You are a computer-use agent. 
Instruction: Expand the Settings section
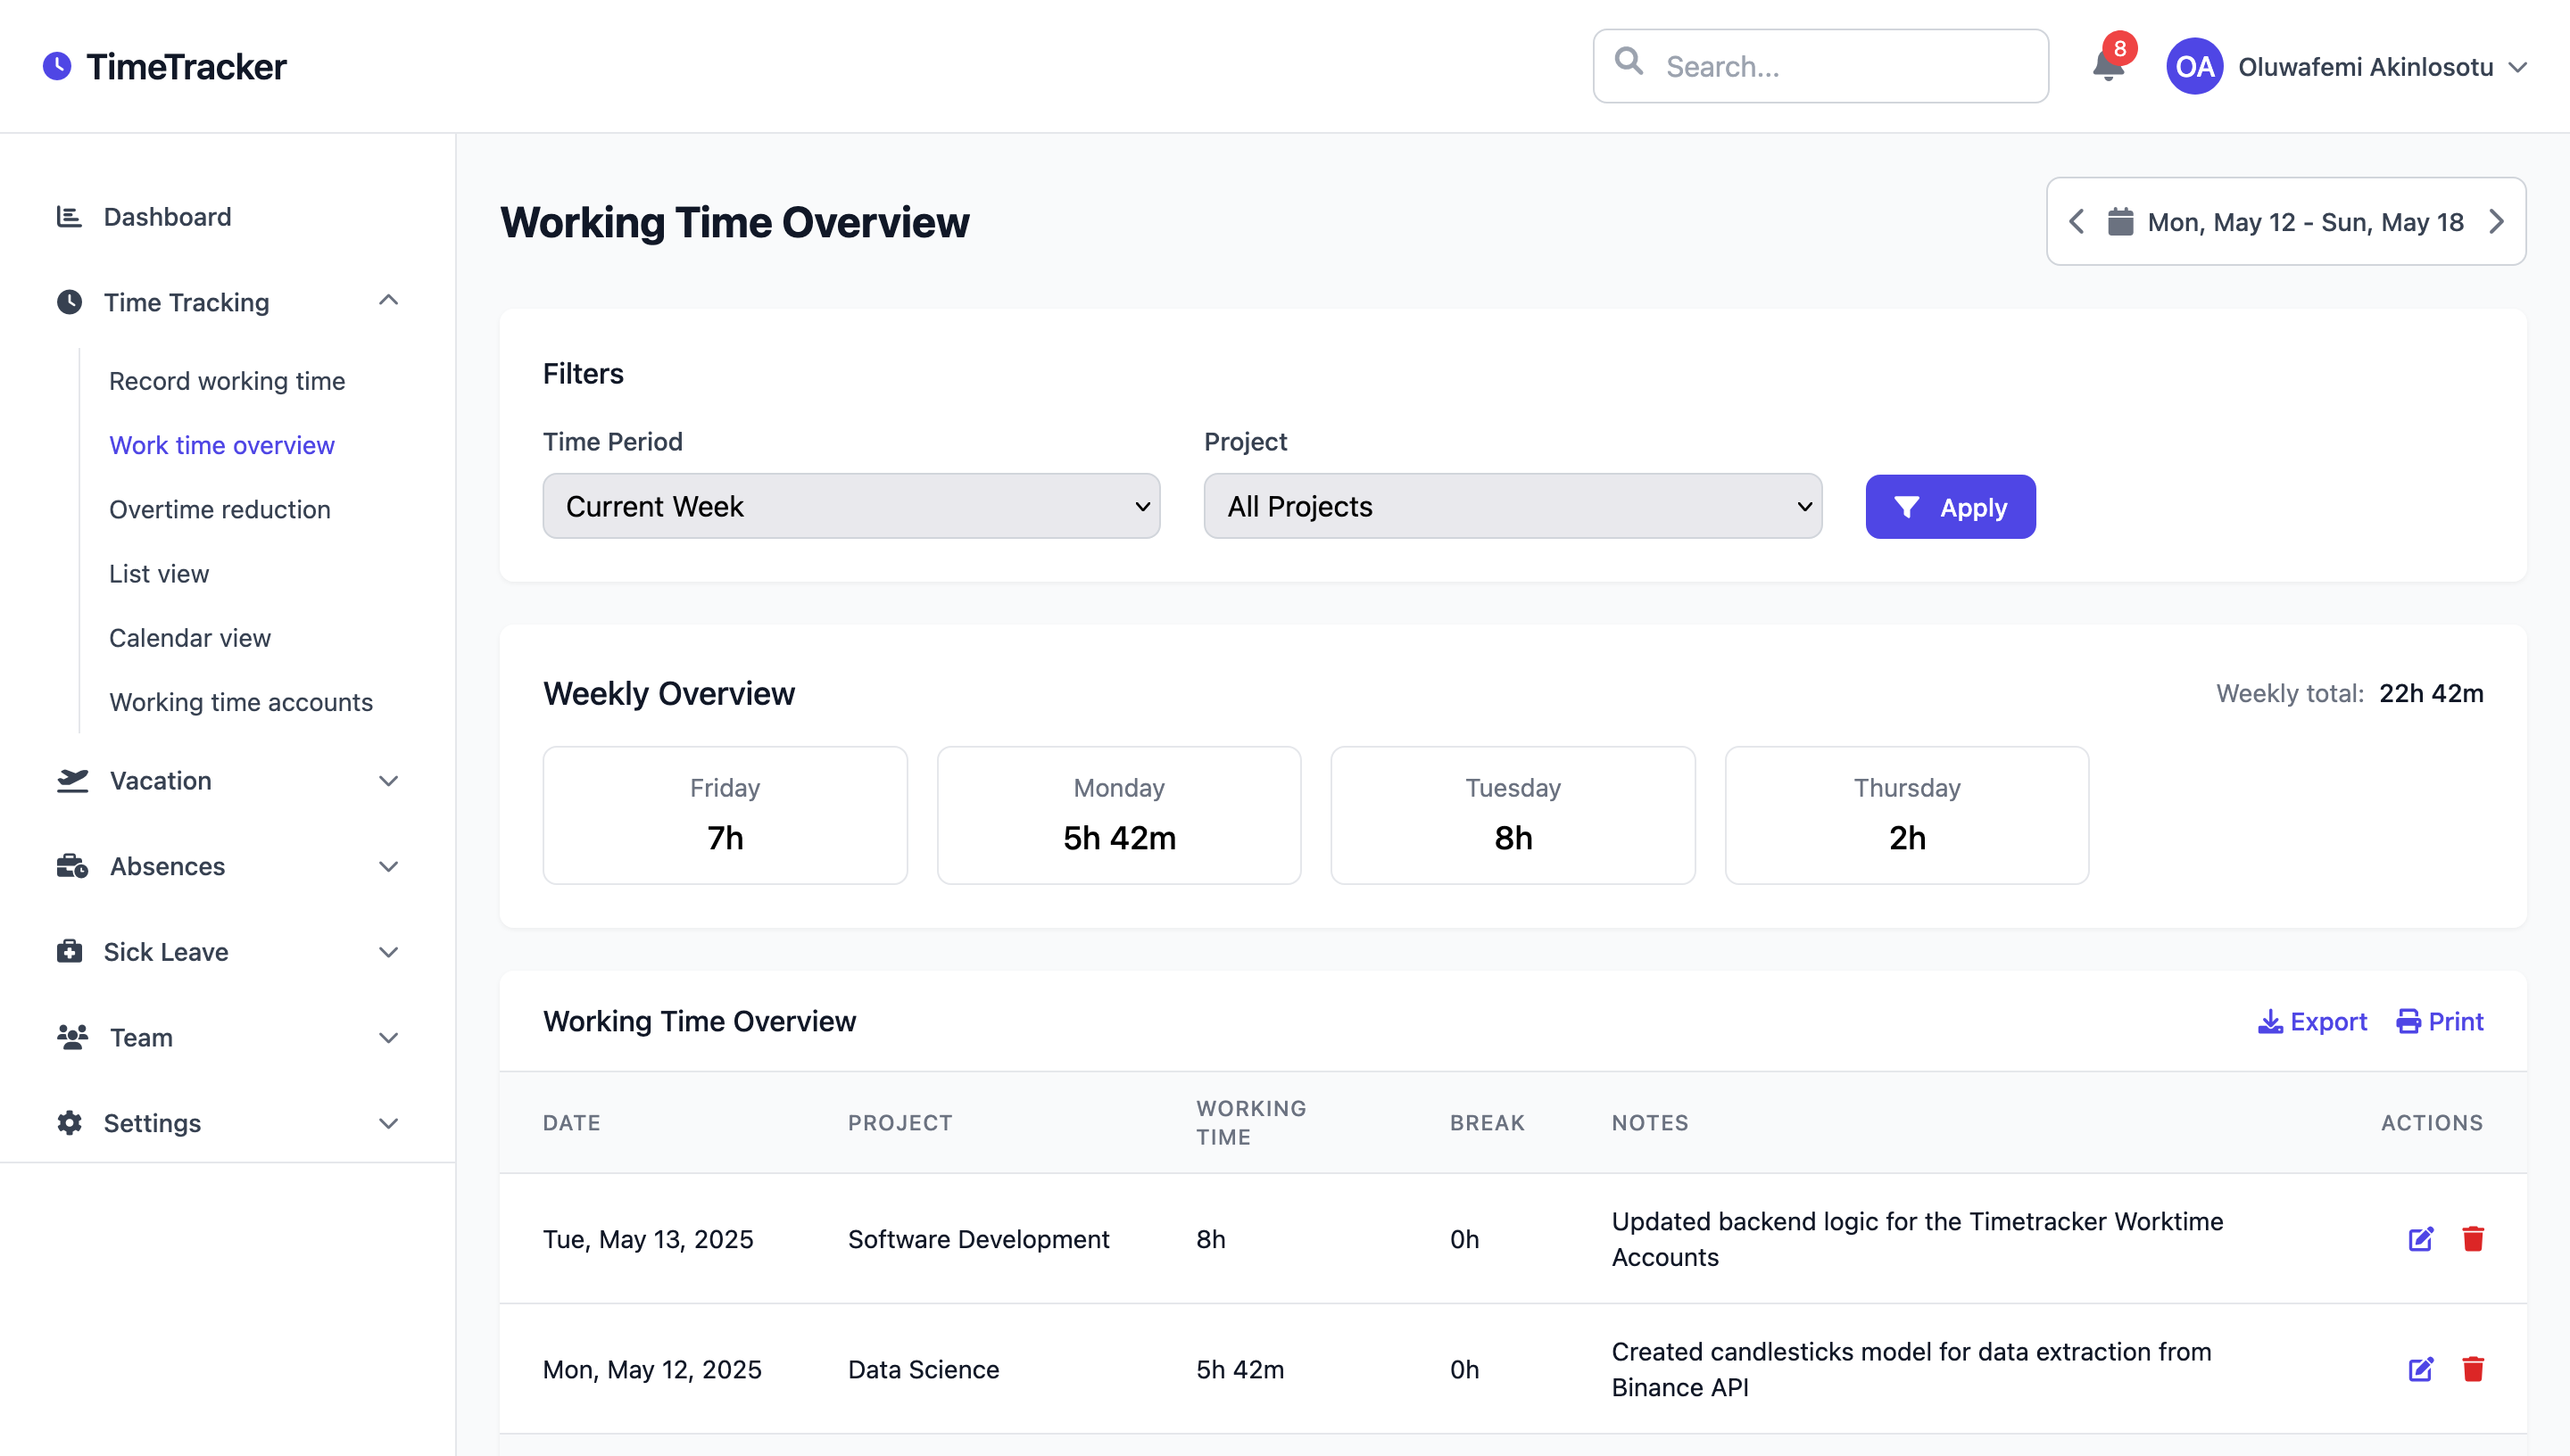pyautogui.click(x=389, y=1123)
